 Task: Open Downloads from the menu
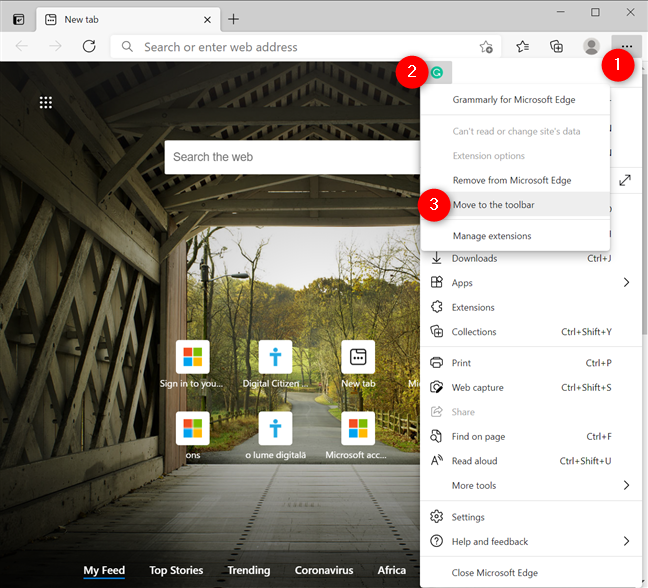pyautogui.click(x=531, y=258)
